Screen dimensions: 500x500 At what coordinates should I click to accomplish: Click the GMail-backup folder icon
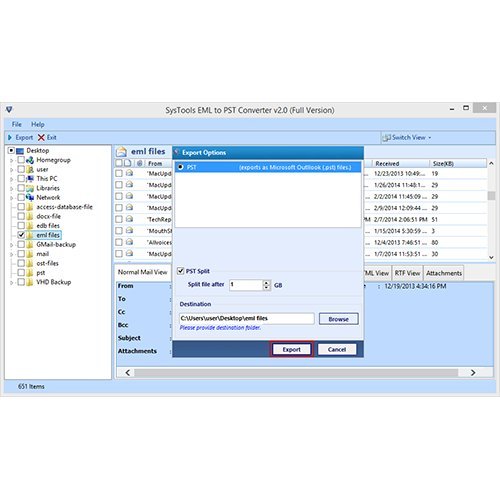[x=30, y=244]
